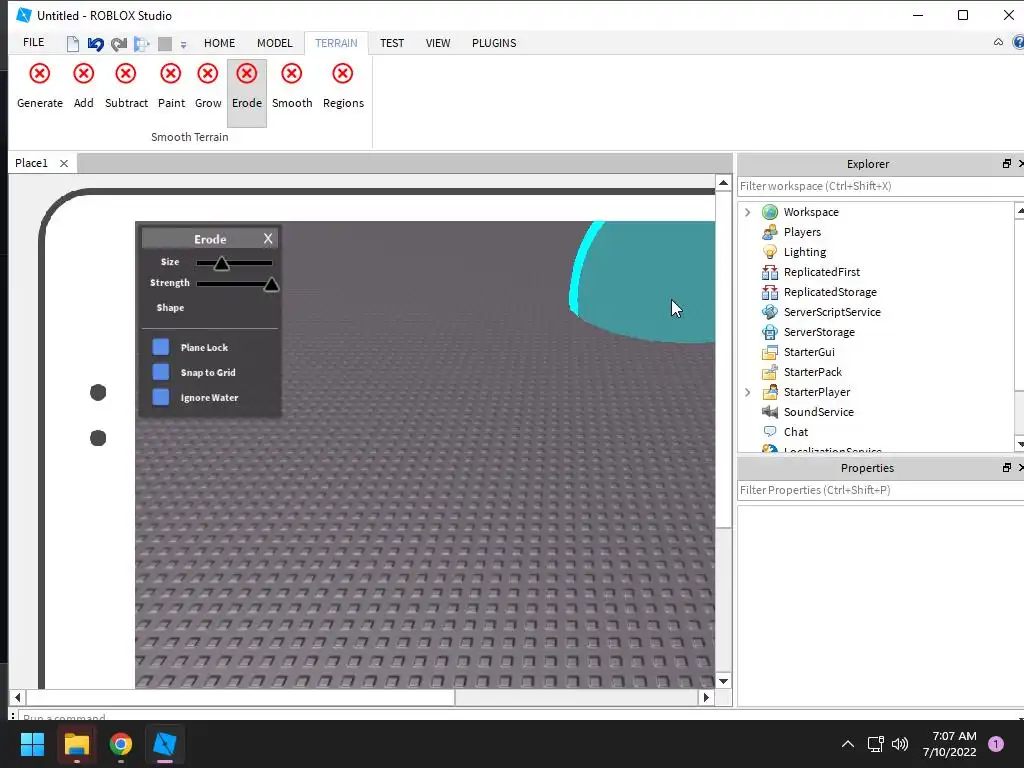1024x768 pixels.
Task: Click the viewport vertical scrollbar up arrow
Action: tap(723, 183)
